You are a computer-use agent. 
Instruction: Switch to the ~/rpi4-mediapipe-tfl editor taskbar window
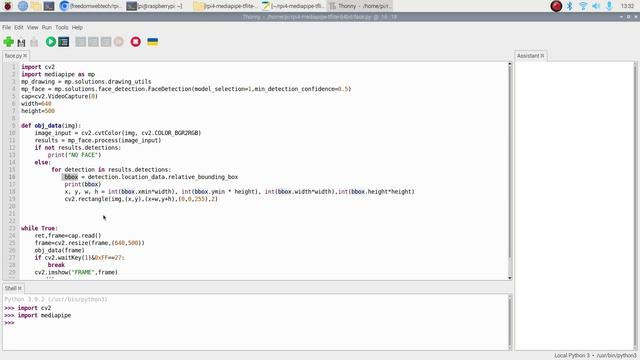(x=293, y=6)
